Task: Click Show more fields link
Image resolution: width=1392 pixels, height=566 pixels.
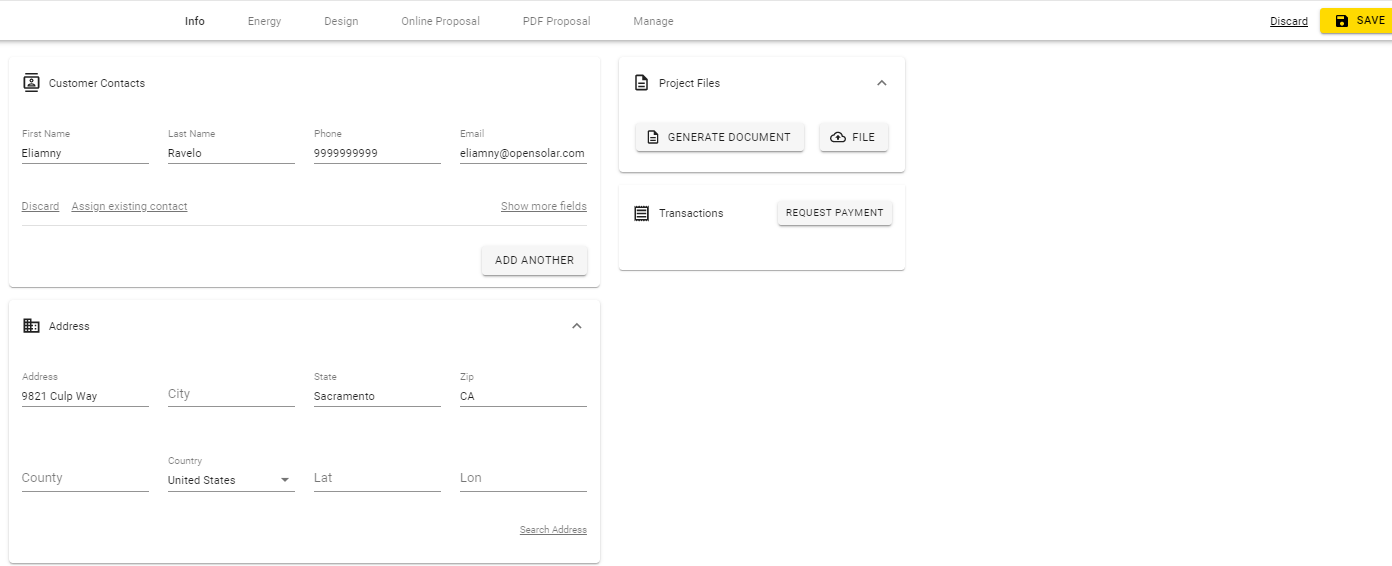Action: coord(544,206)
